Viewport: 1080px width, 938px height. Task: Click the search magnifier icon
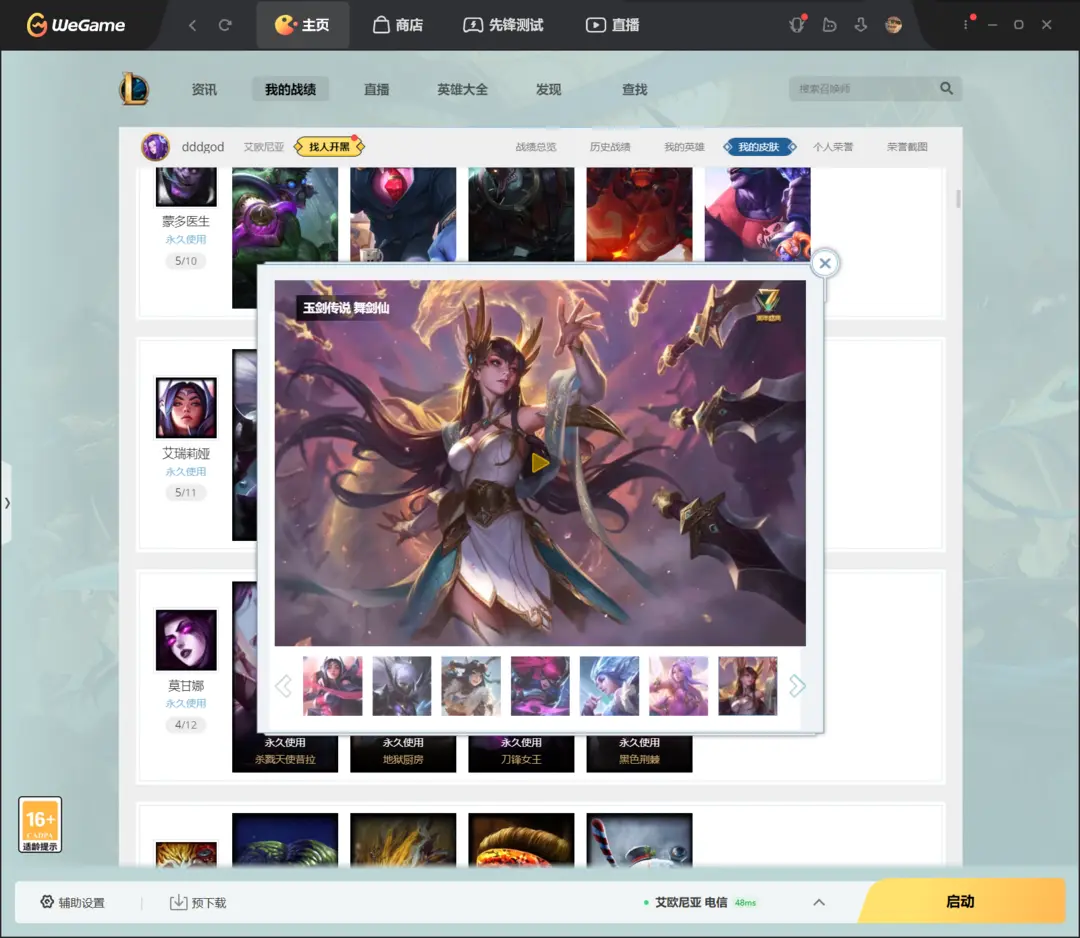[x=946, y=88]
